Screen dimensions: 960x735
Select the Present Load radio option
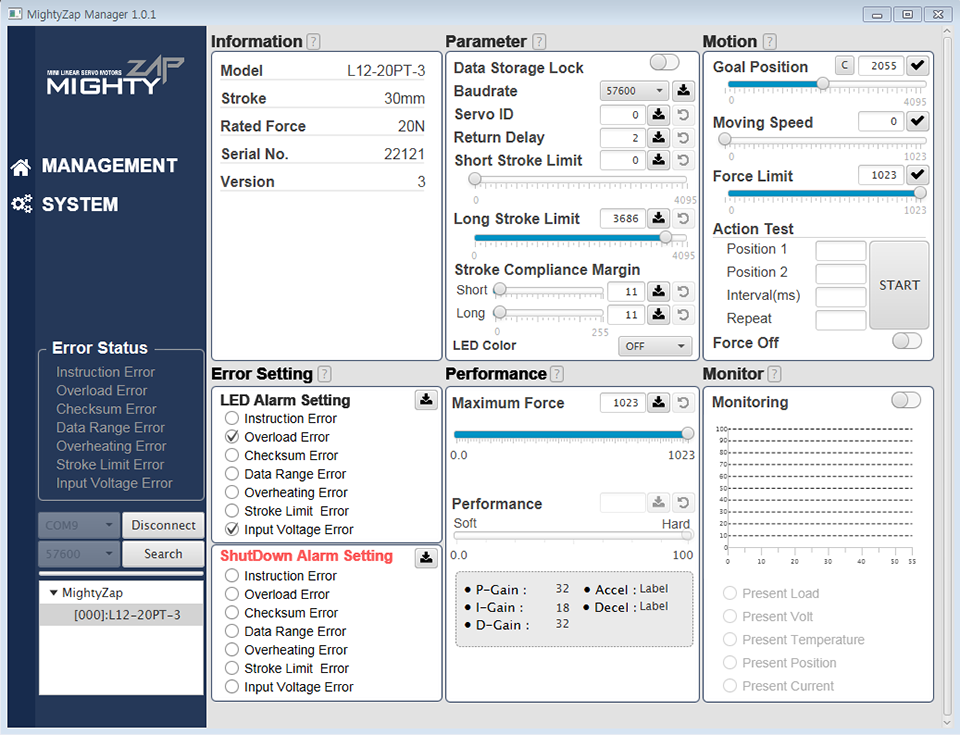click(730, 593)
